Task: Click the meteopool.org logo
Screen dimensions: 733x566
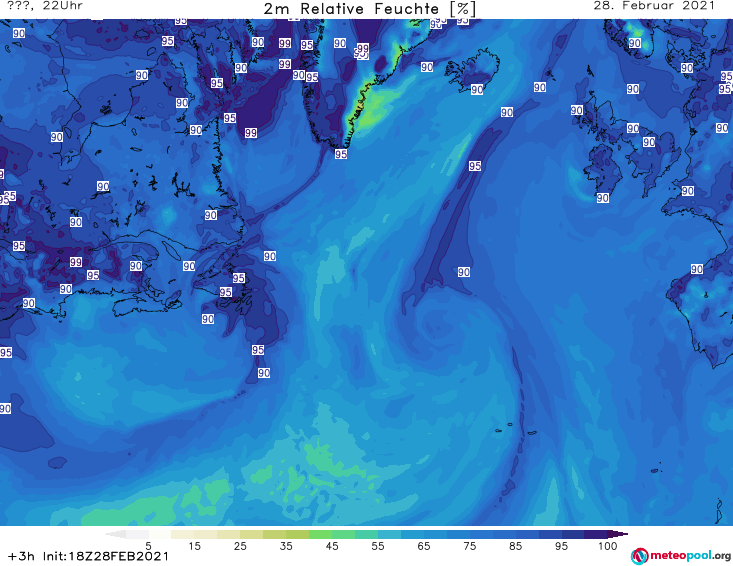Action: point(681,556)
